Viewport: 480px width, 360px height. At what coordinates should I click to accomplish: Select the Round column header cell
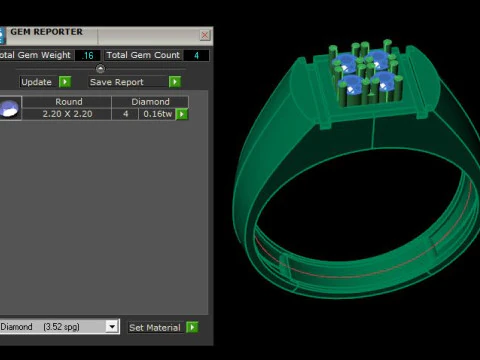click(67, 102)
